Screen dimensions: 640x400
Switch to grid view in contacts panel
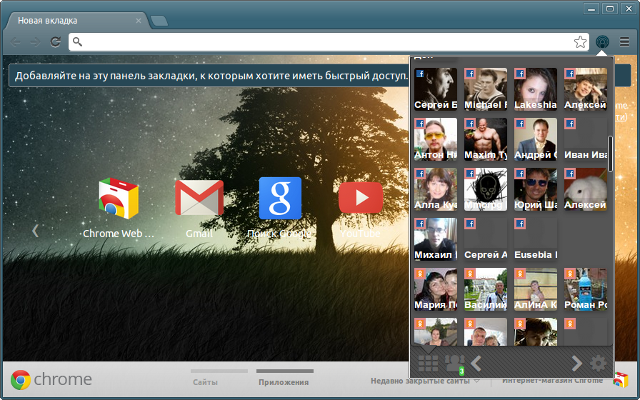click(x=427, y=363)
